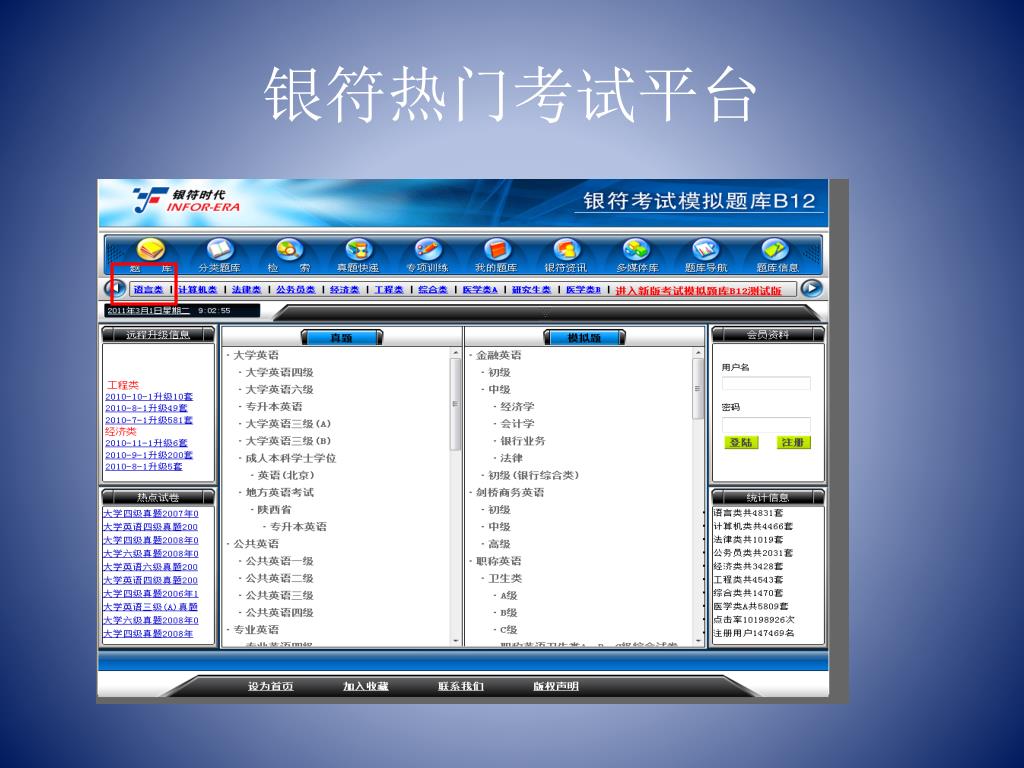Click the 设为首页 footer link
The image size is (1024, 768).
click(270, 686)
